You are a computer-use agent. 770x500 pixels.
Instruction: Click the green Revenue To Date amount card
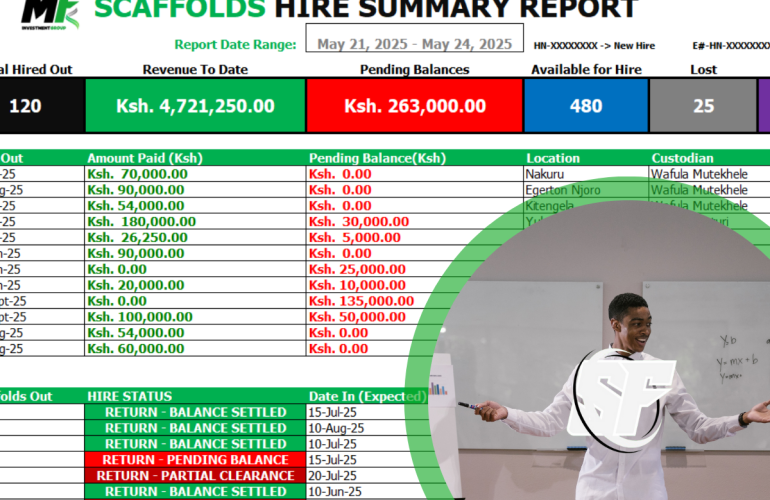195,106
